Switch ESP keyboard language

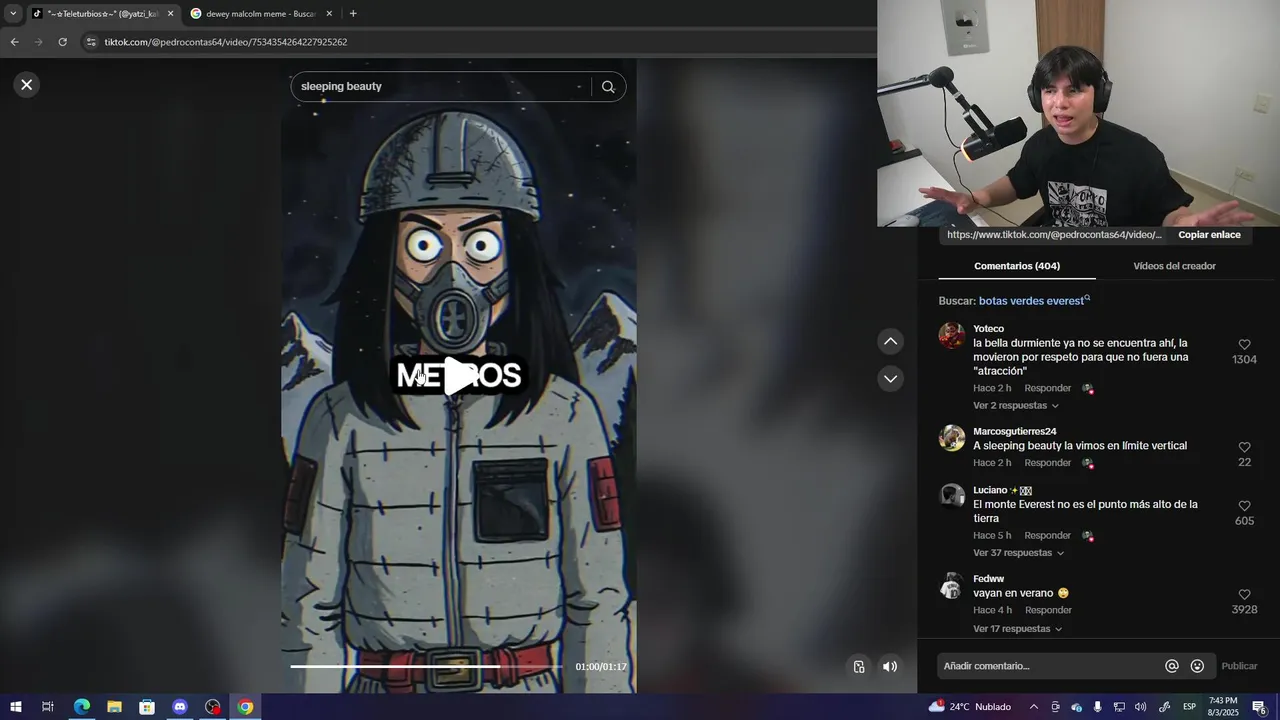pos(1190,707)
